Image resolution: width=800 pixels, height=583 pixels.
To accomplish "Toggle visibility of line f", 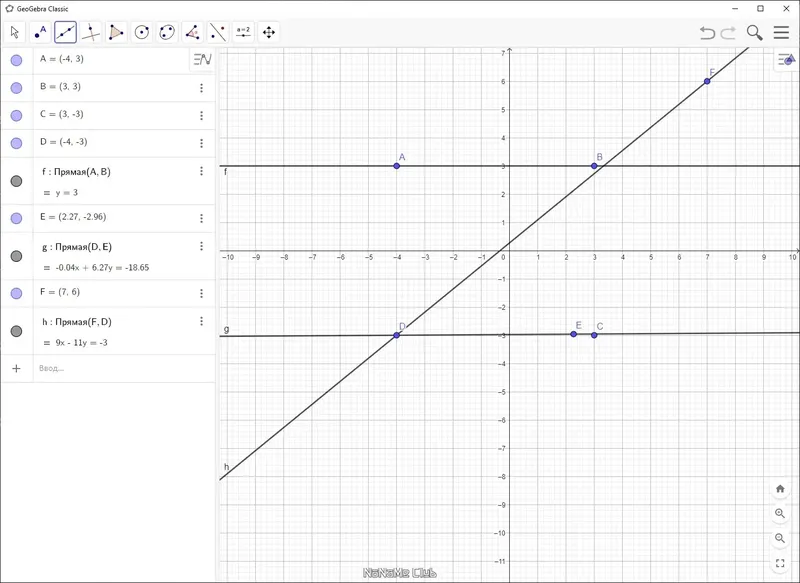I will (x=16, y=181).
